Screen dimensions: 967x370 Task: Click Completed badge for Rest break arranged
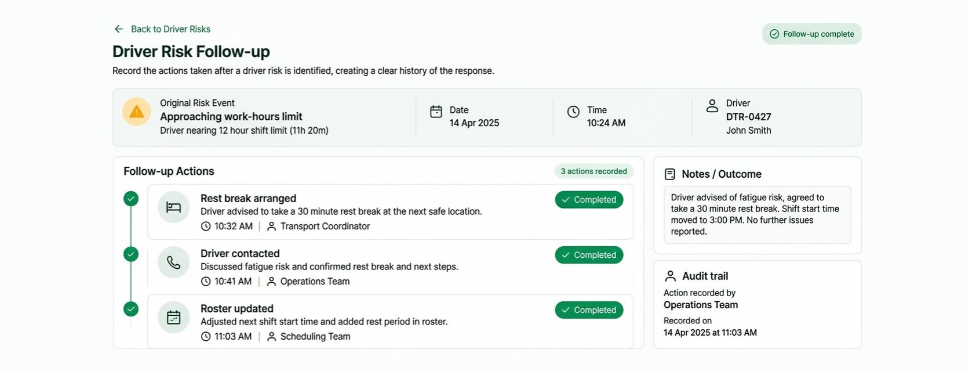(x=589, y=200)
